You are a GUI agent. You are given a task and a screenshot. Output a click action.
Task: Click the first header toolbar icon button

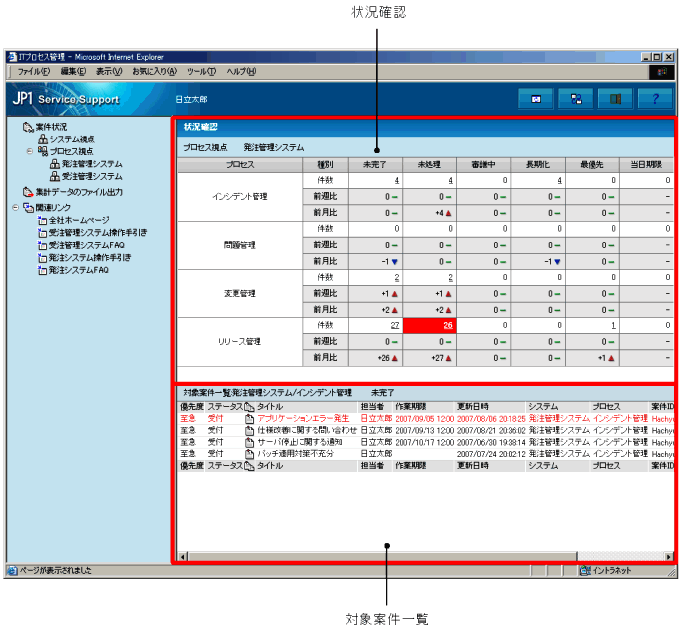536,98
